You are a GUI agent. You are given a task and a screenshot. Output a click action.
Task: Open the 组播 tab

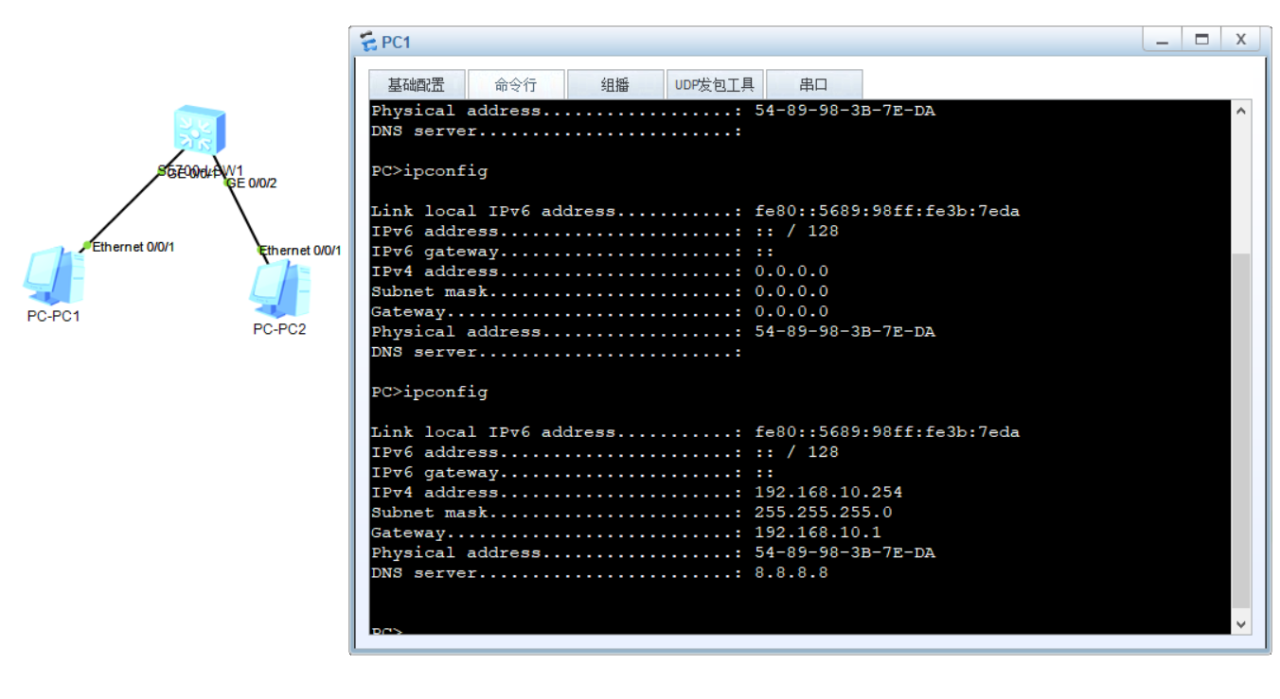coord(615,85)
